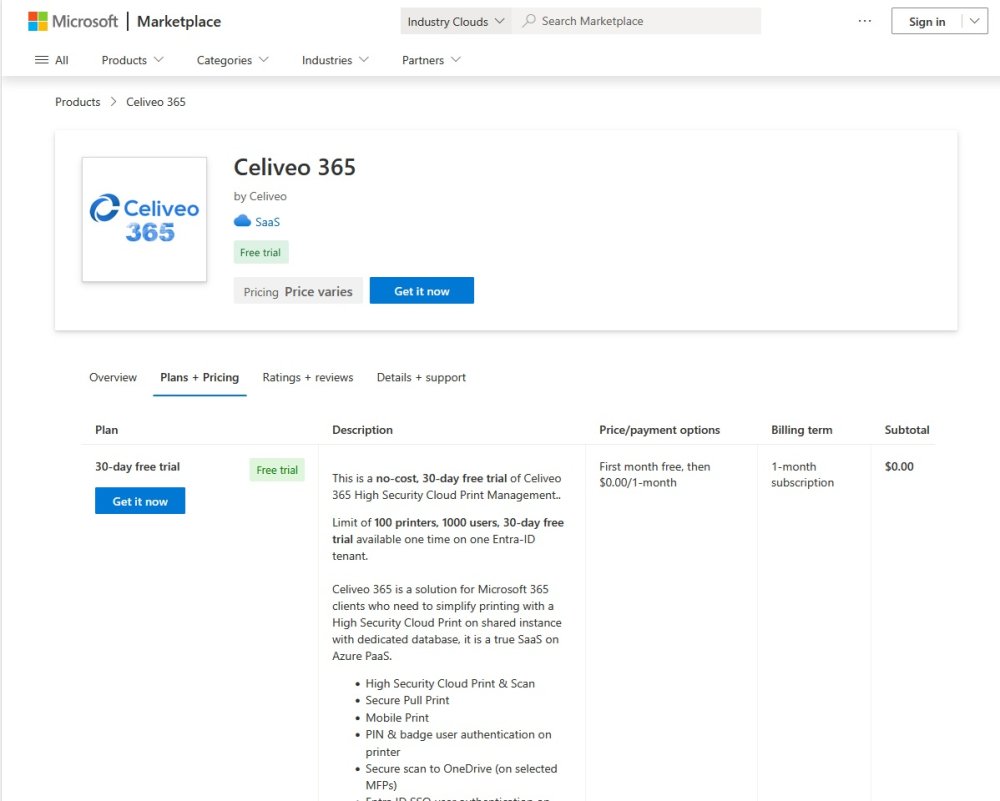
Task: Click Get it now under 30-day free trial
Action: 140,501
